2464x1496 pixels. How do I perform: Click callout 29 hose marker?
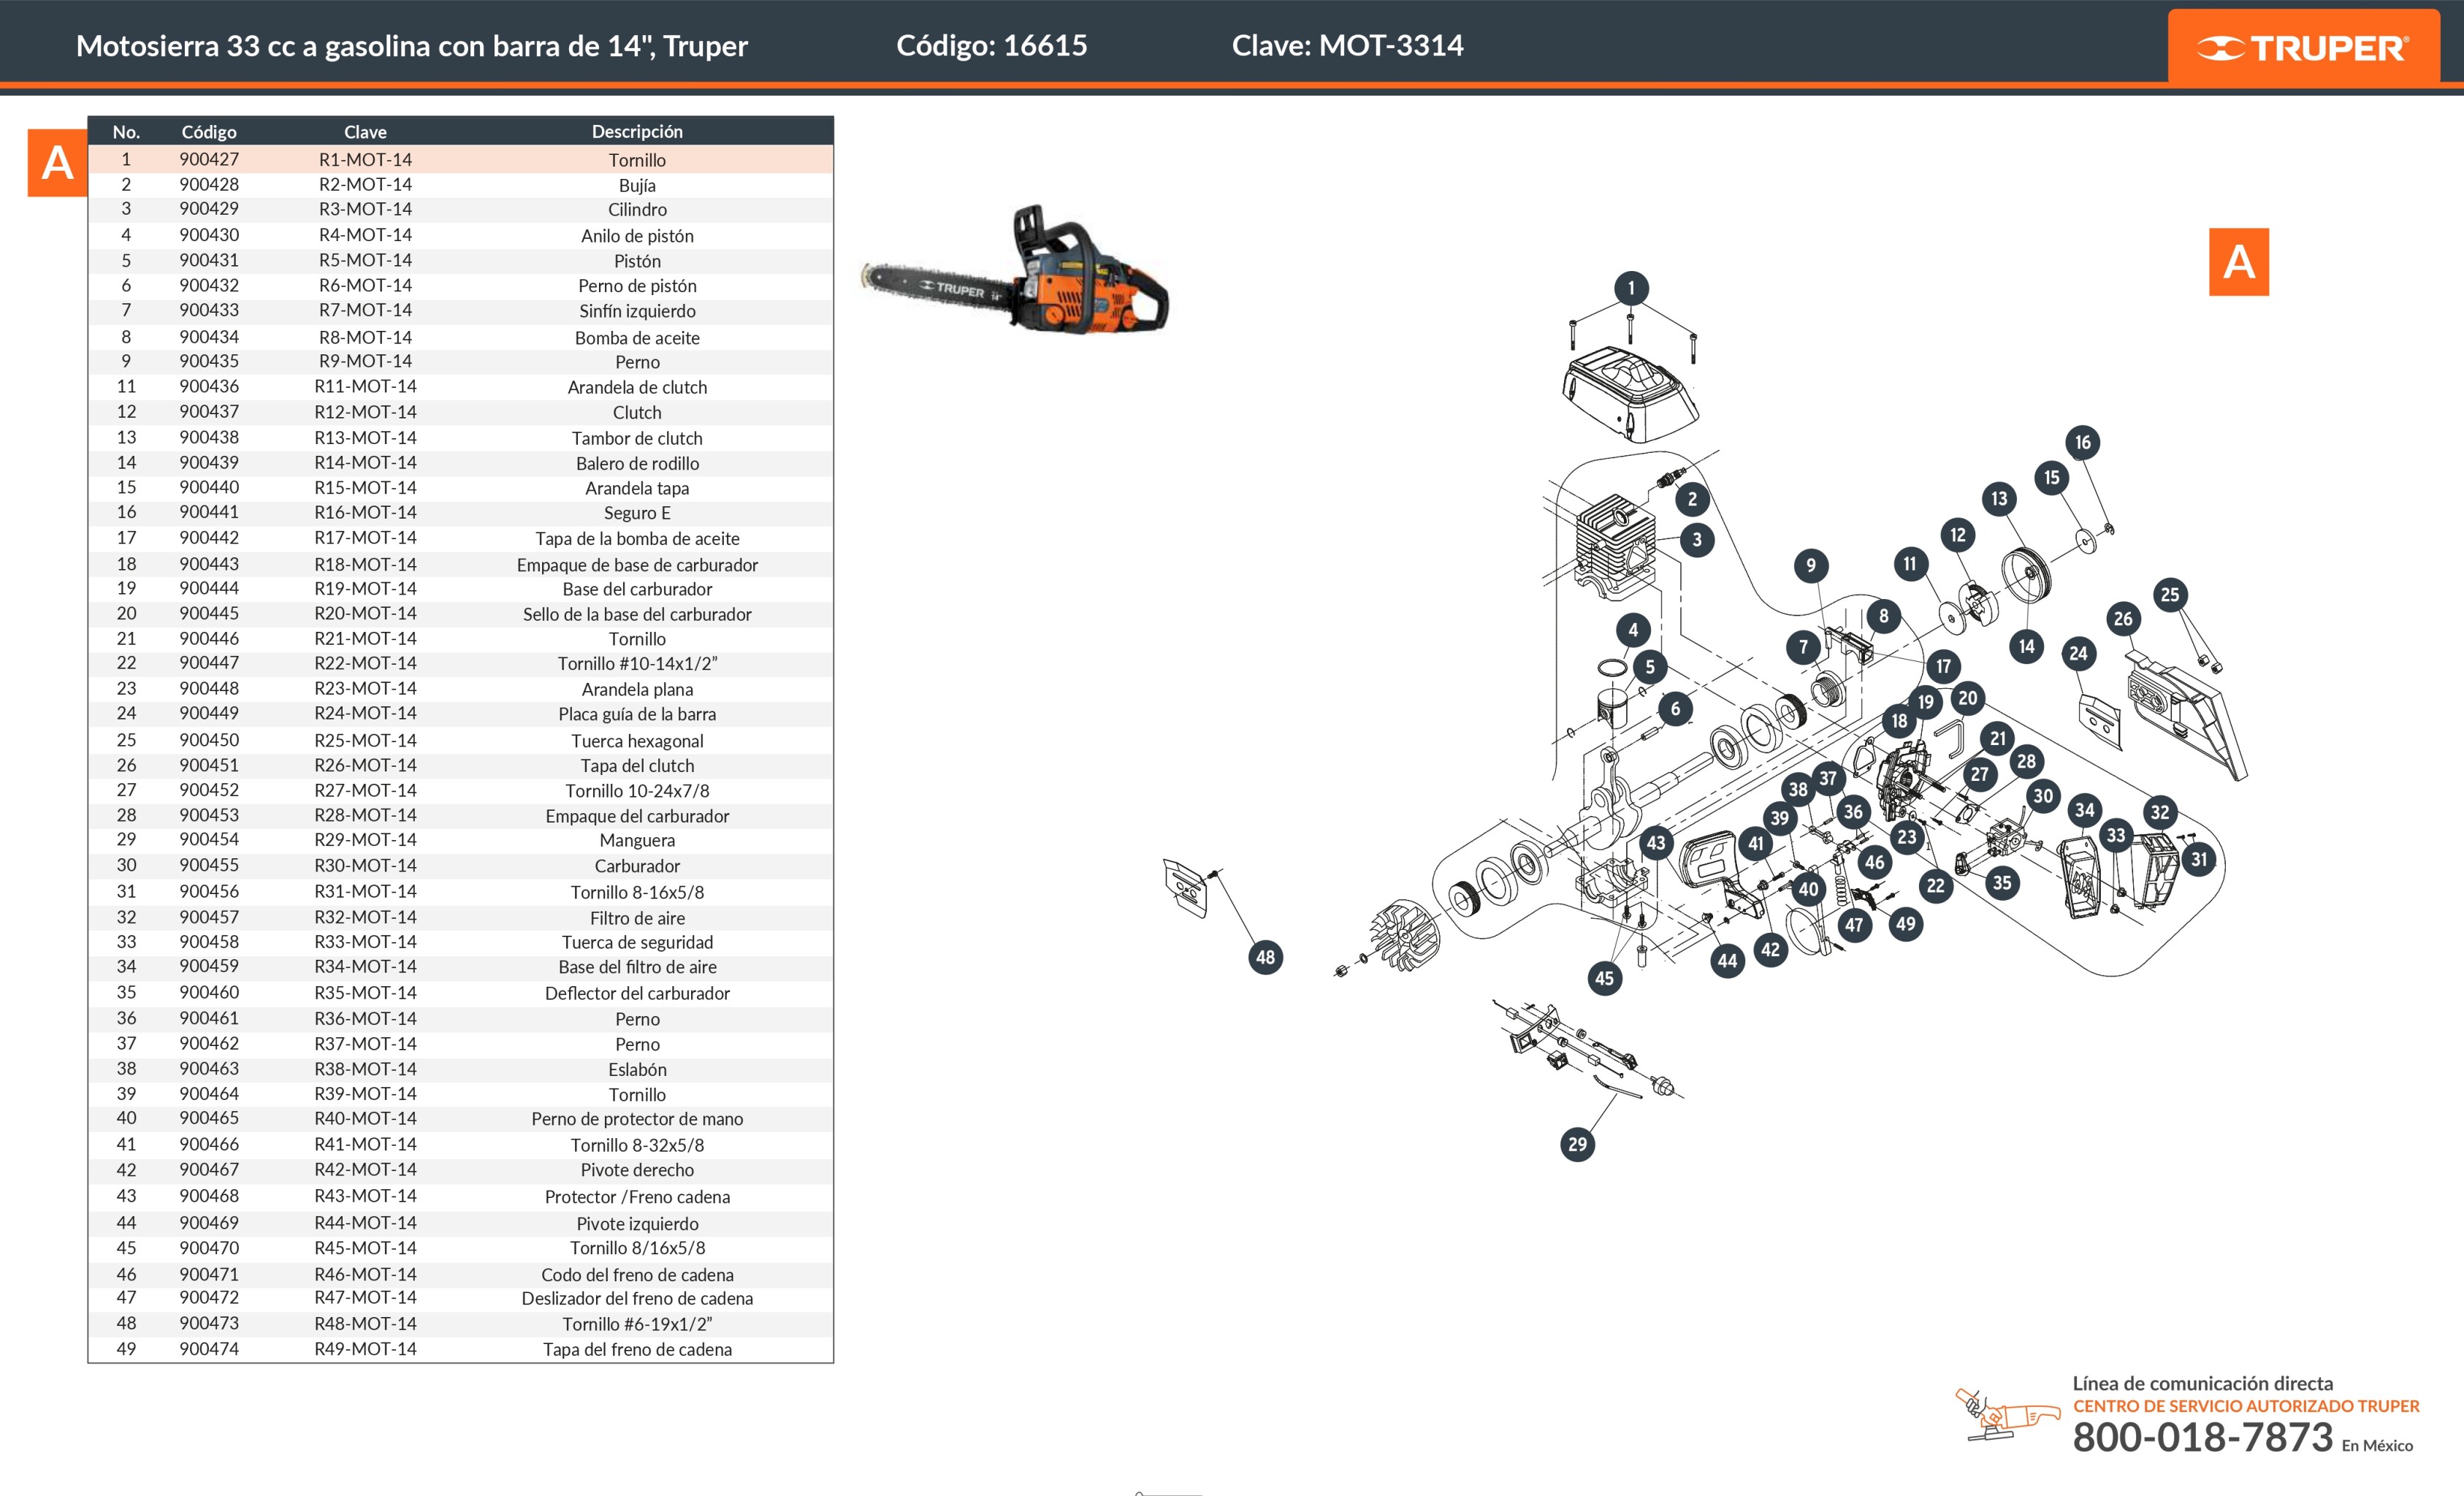coord(1577,1144)
